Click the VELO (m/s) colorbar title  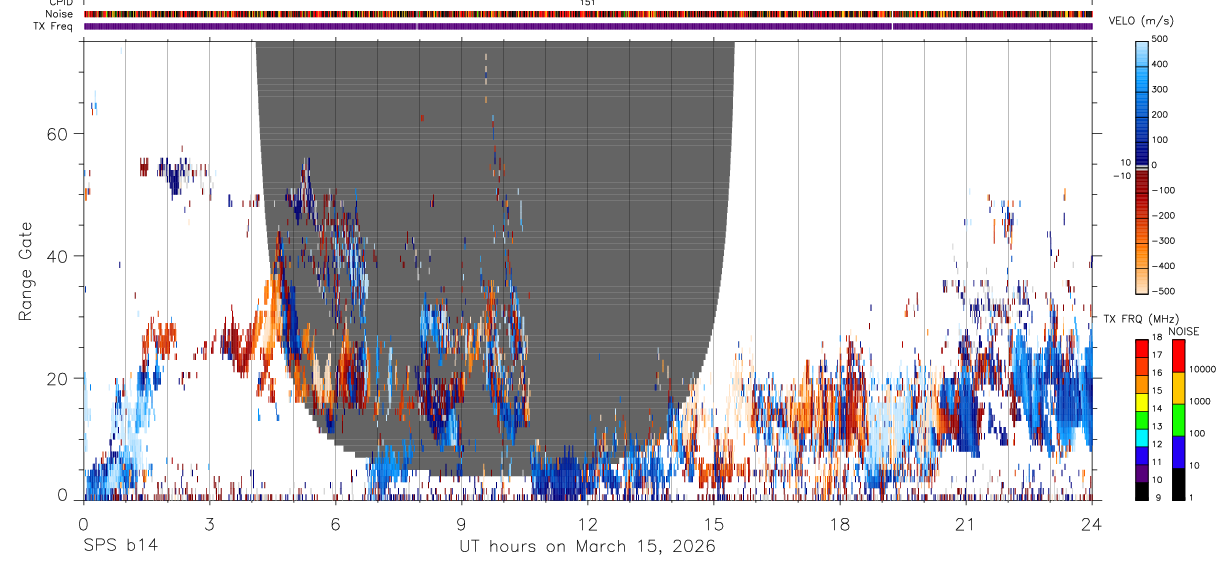pyautogui.click(x=1141, y=20)
